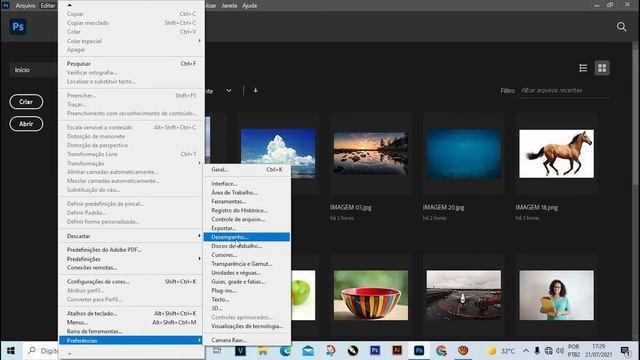Viewport: 640px width, 360px height.
Task: Click the Windows taskbar search box
Action: [40, 351]
